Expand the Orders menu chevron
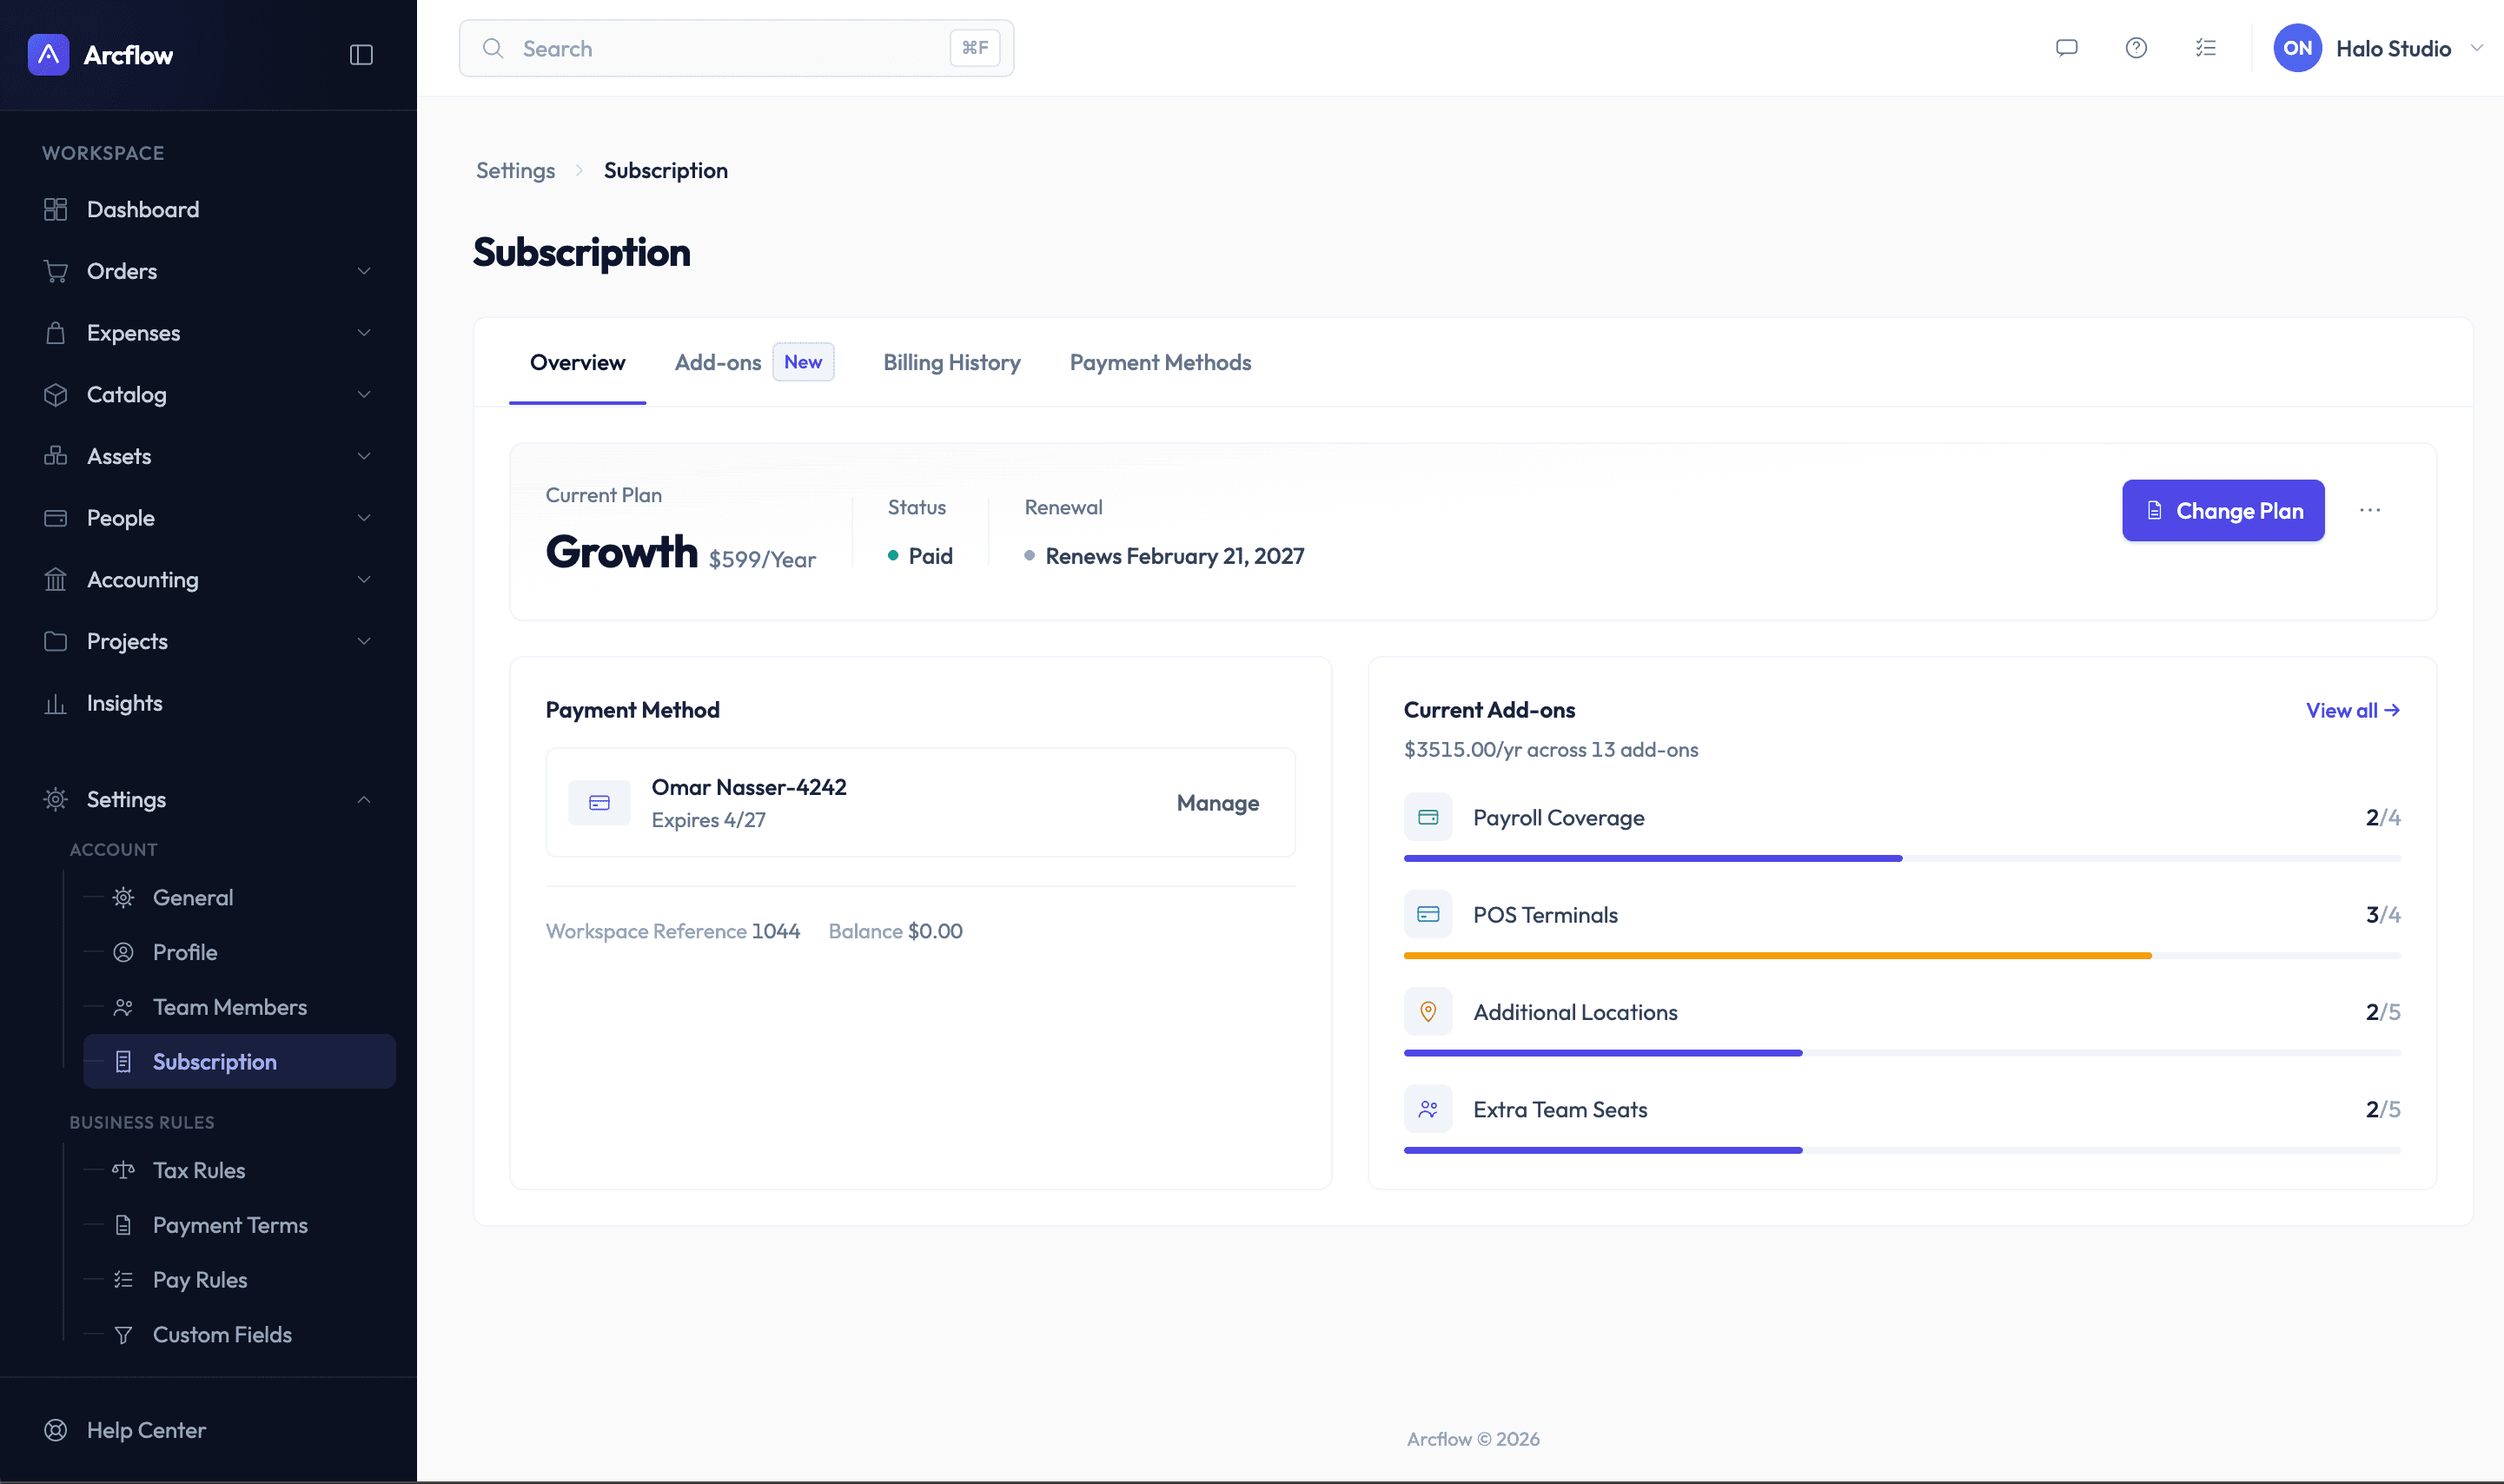Screen dimensions: 2504x1484 (x=364, y=271)
